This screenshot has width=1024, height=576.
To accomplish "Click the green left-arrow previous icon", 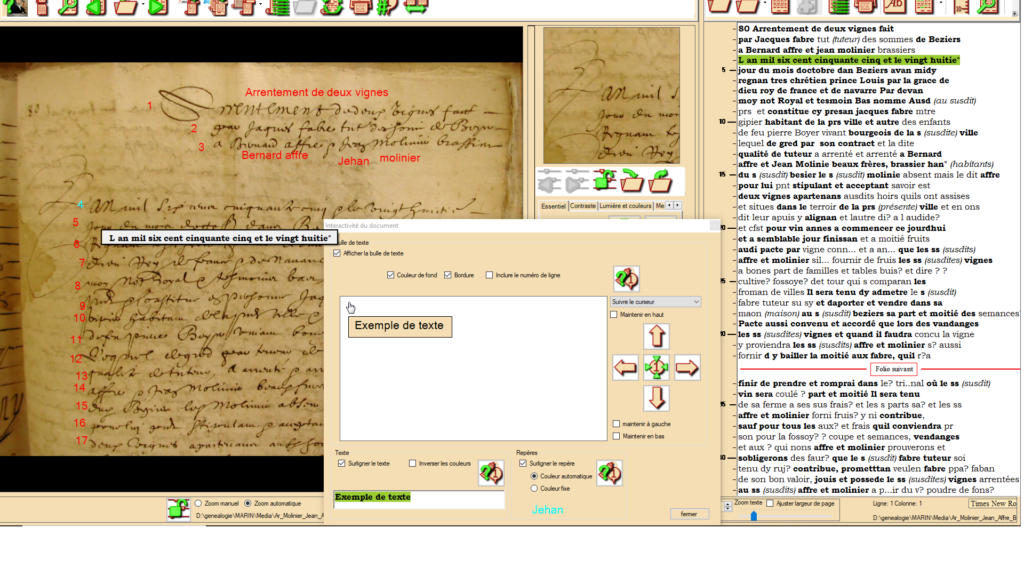I will click(x=96, y=7).
